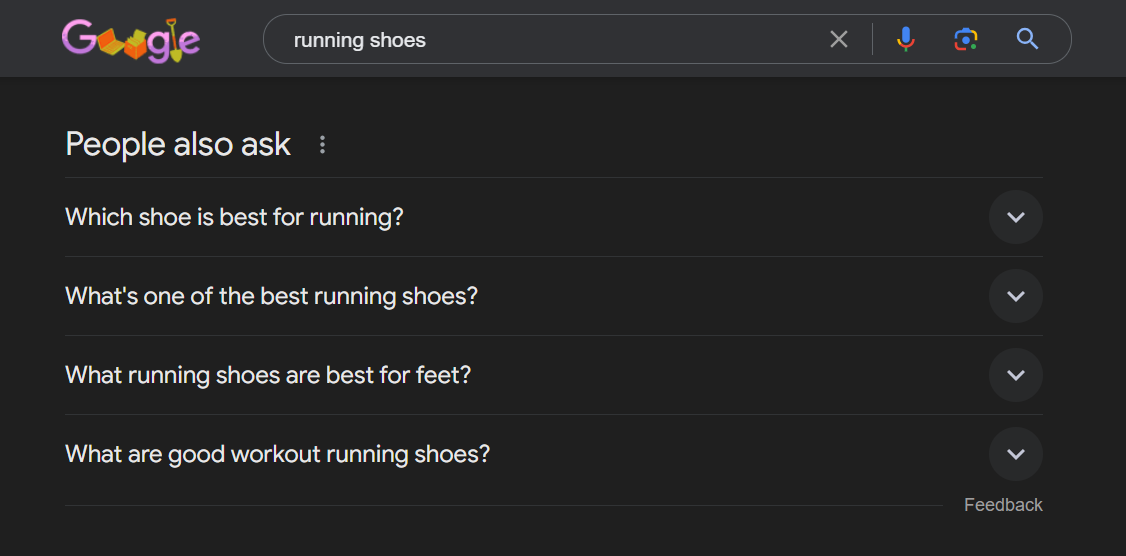The image size is (1126, 556).
Task: Start voice search with the microphone icon
Action: (x=905, y=39)
